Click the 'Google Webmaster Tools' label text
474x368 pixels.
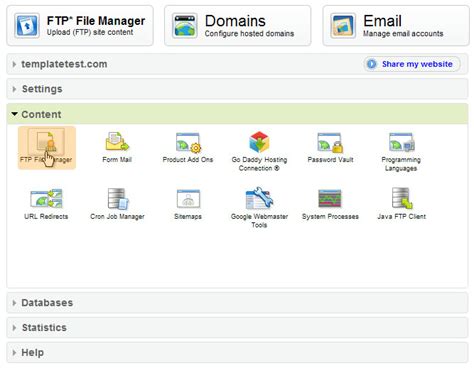tap(259, 221)
